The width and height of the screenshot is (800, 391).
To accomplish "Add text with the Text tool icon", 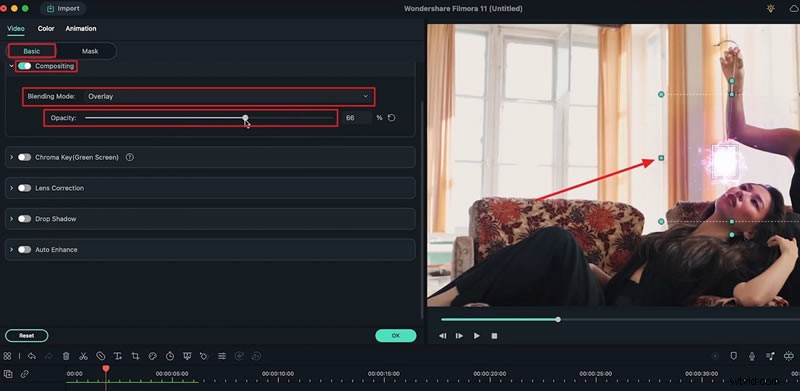I will pyautogui.click(x=118, y=356).
